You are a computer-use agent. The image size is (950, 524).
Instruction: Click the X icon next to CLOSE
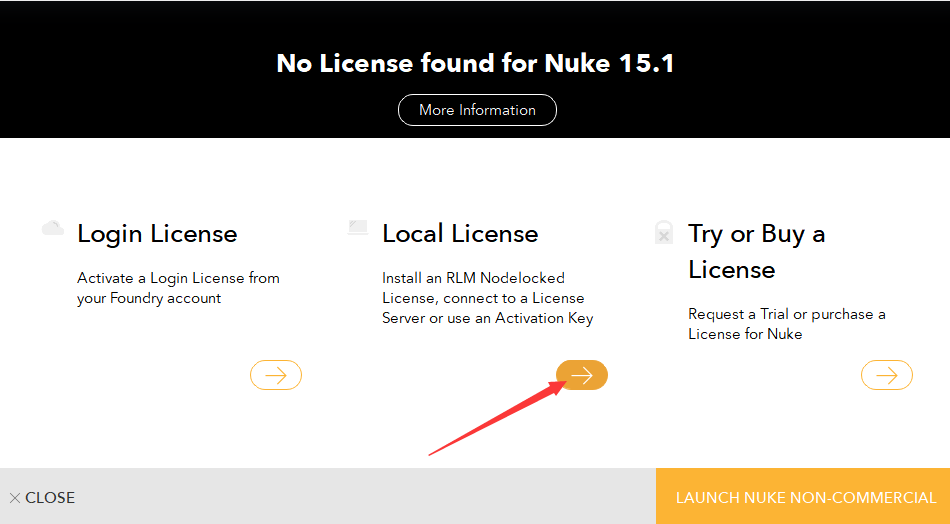pos(15,498)
